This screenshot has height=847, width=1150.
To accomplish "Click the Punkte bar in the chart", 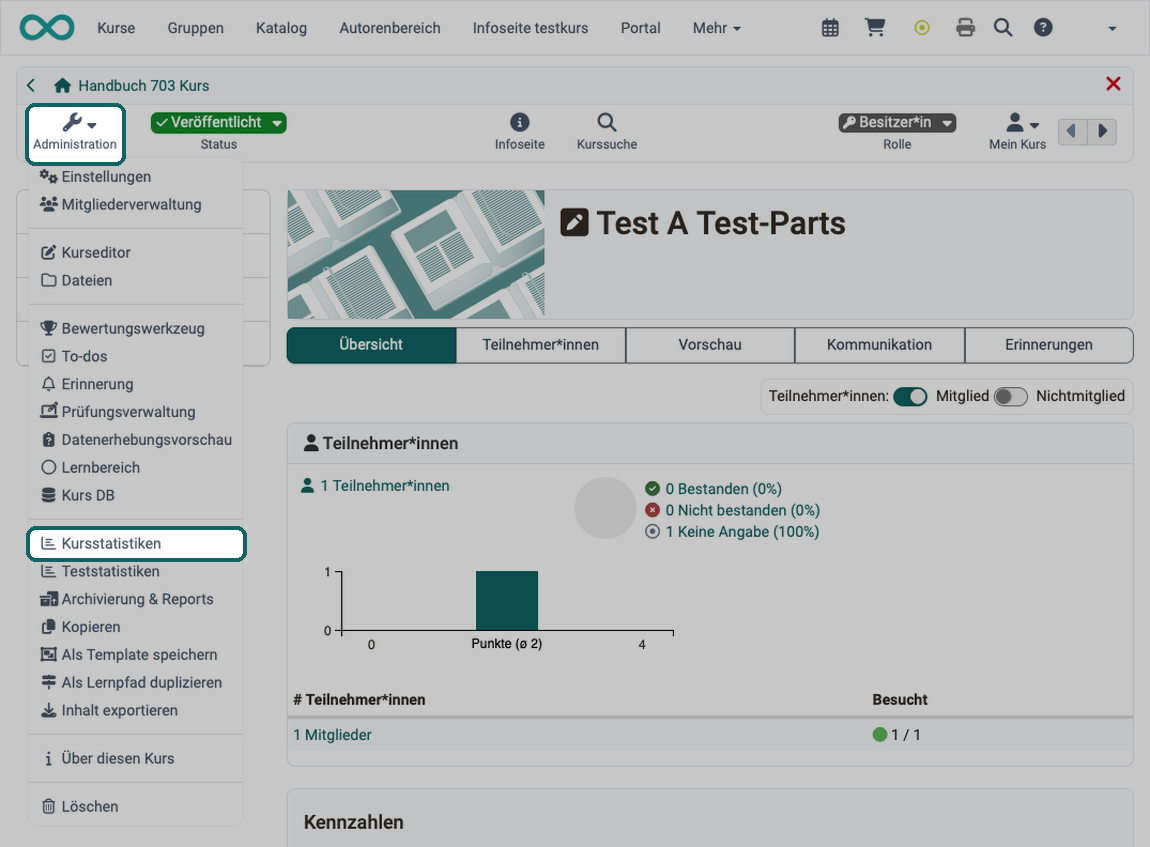I will 507,601.
